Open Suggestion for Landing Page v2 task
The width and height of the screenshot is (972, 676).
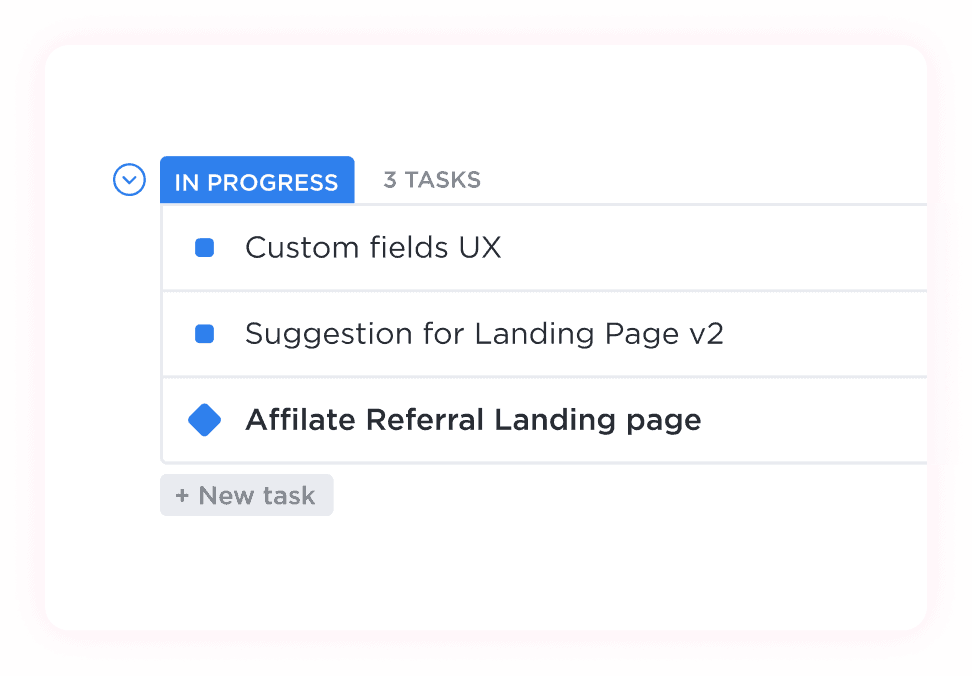click(x=484, y=334)
